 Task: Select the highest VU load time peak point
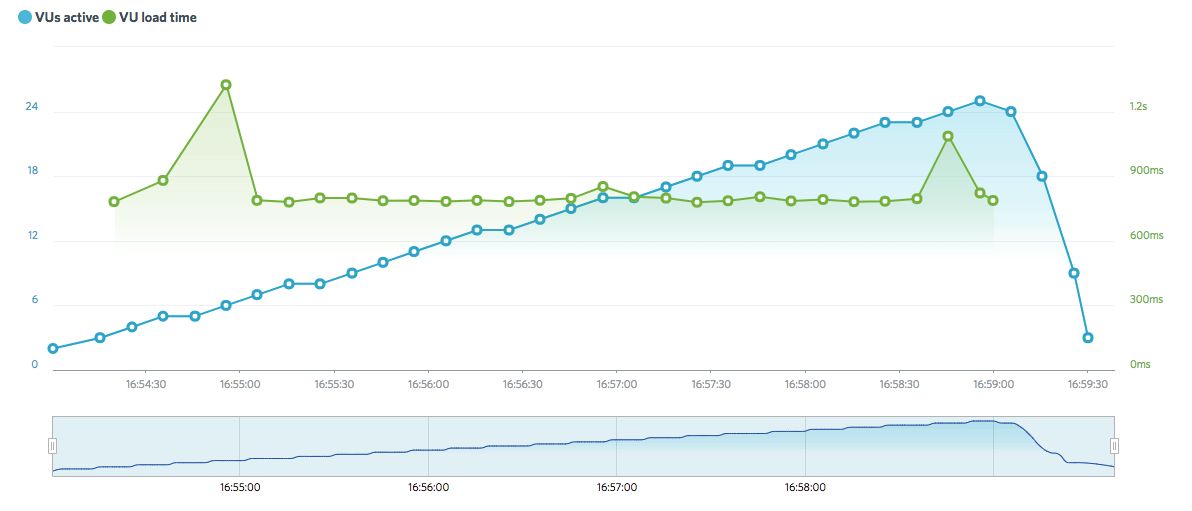pos(226,85)
